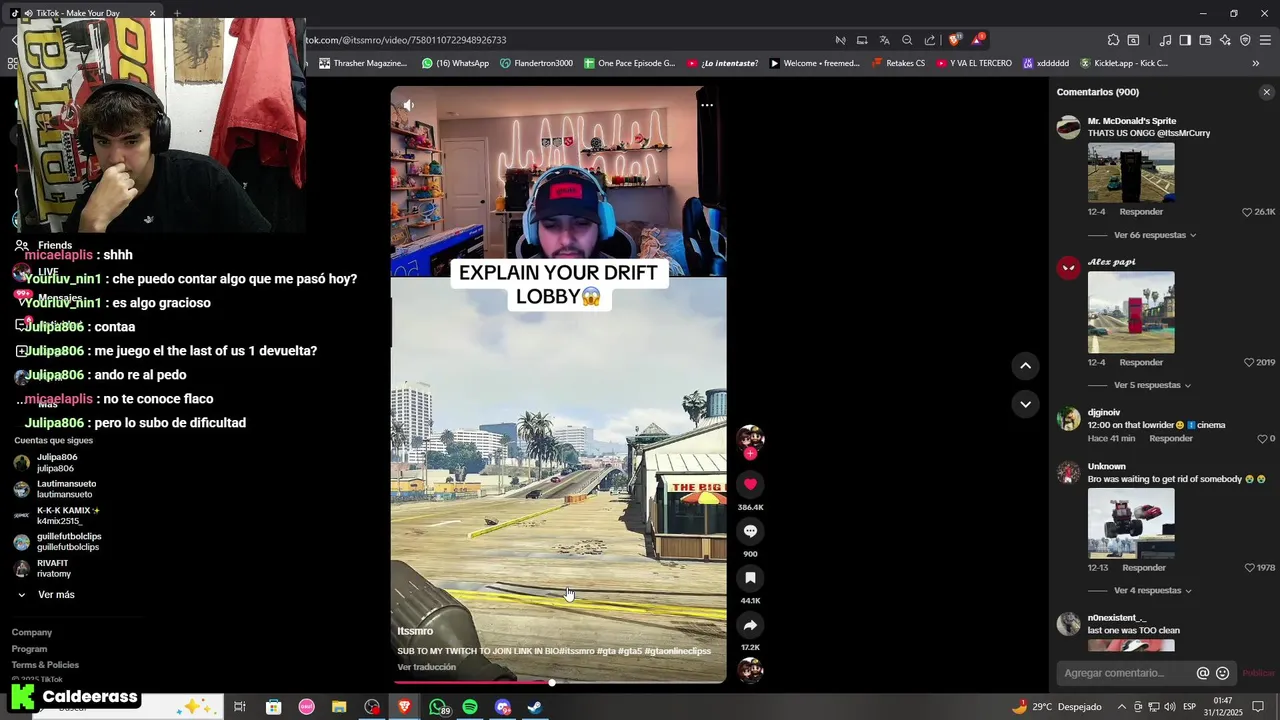The height and width of the screenshot is (720, 1280).
Task: Open Spotify from the taskbar
Action: click(470, 707)
